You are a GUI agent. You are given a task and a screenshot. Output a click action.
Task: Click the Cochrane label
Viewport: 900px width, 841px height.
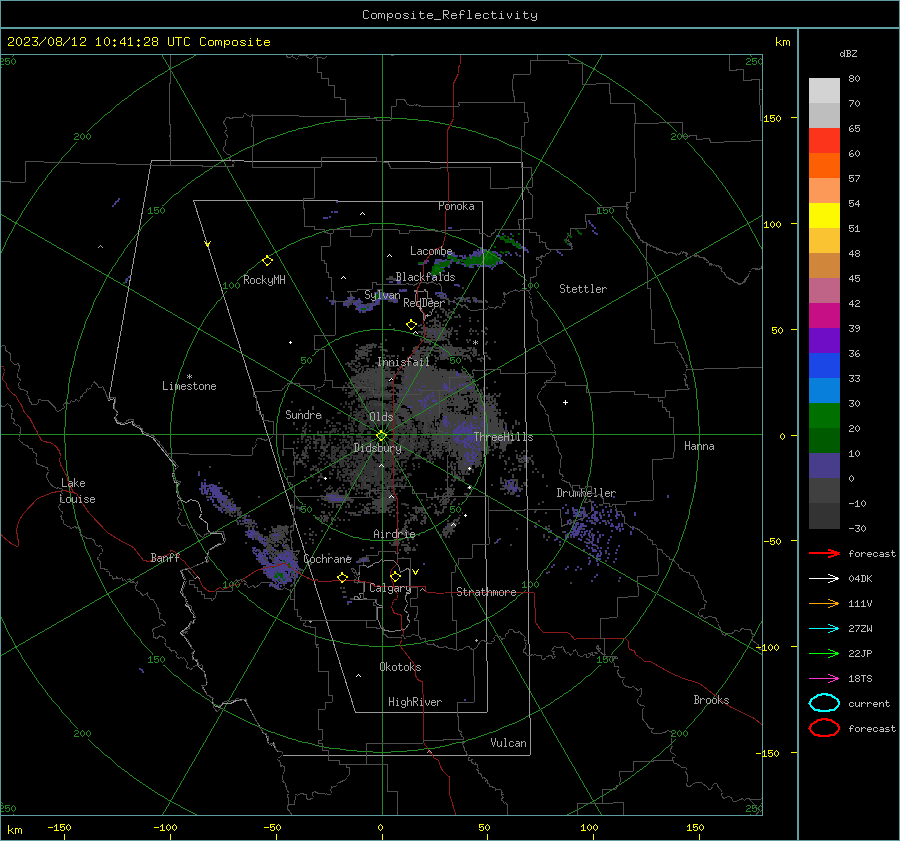click(327, 559)
